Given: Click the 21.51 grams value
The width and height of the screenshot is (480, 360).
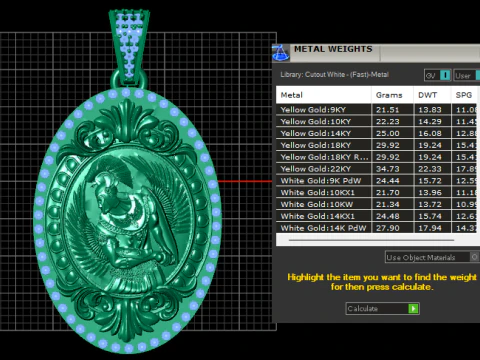Looking at the screenshot, I should [387, 110].
